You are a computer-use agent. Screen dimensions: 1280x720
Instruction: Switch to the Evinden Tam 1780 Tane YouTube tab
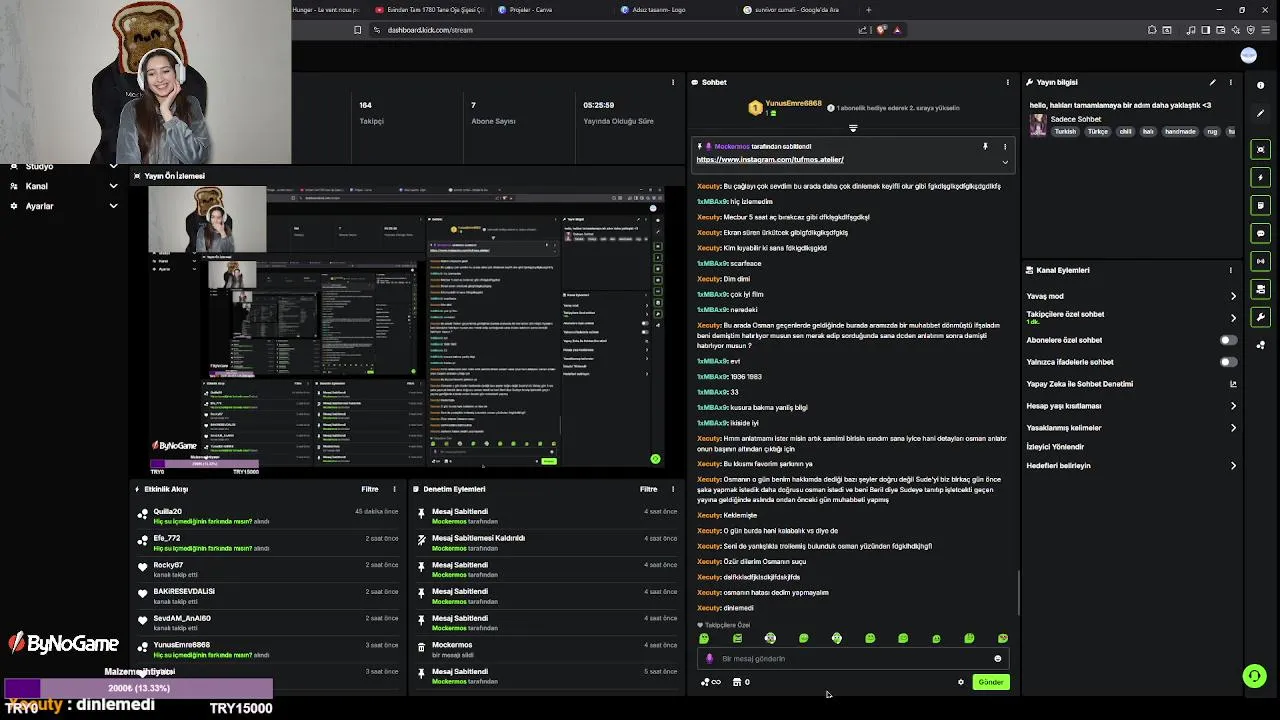click(431, 10)
